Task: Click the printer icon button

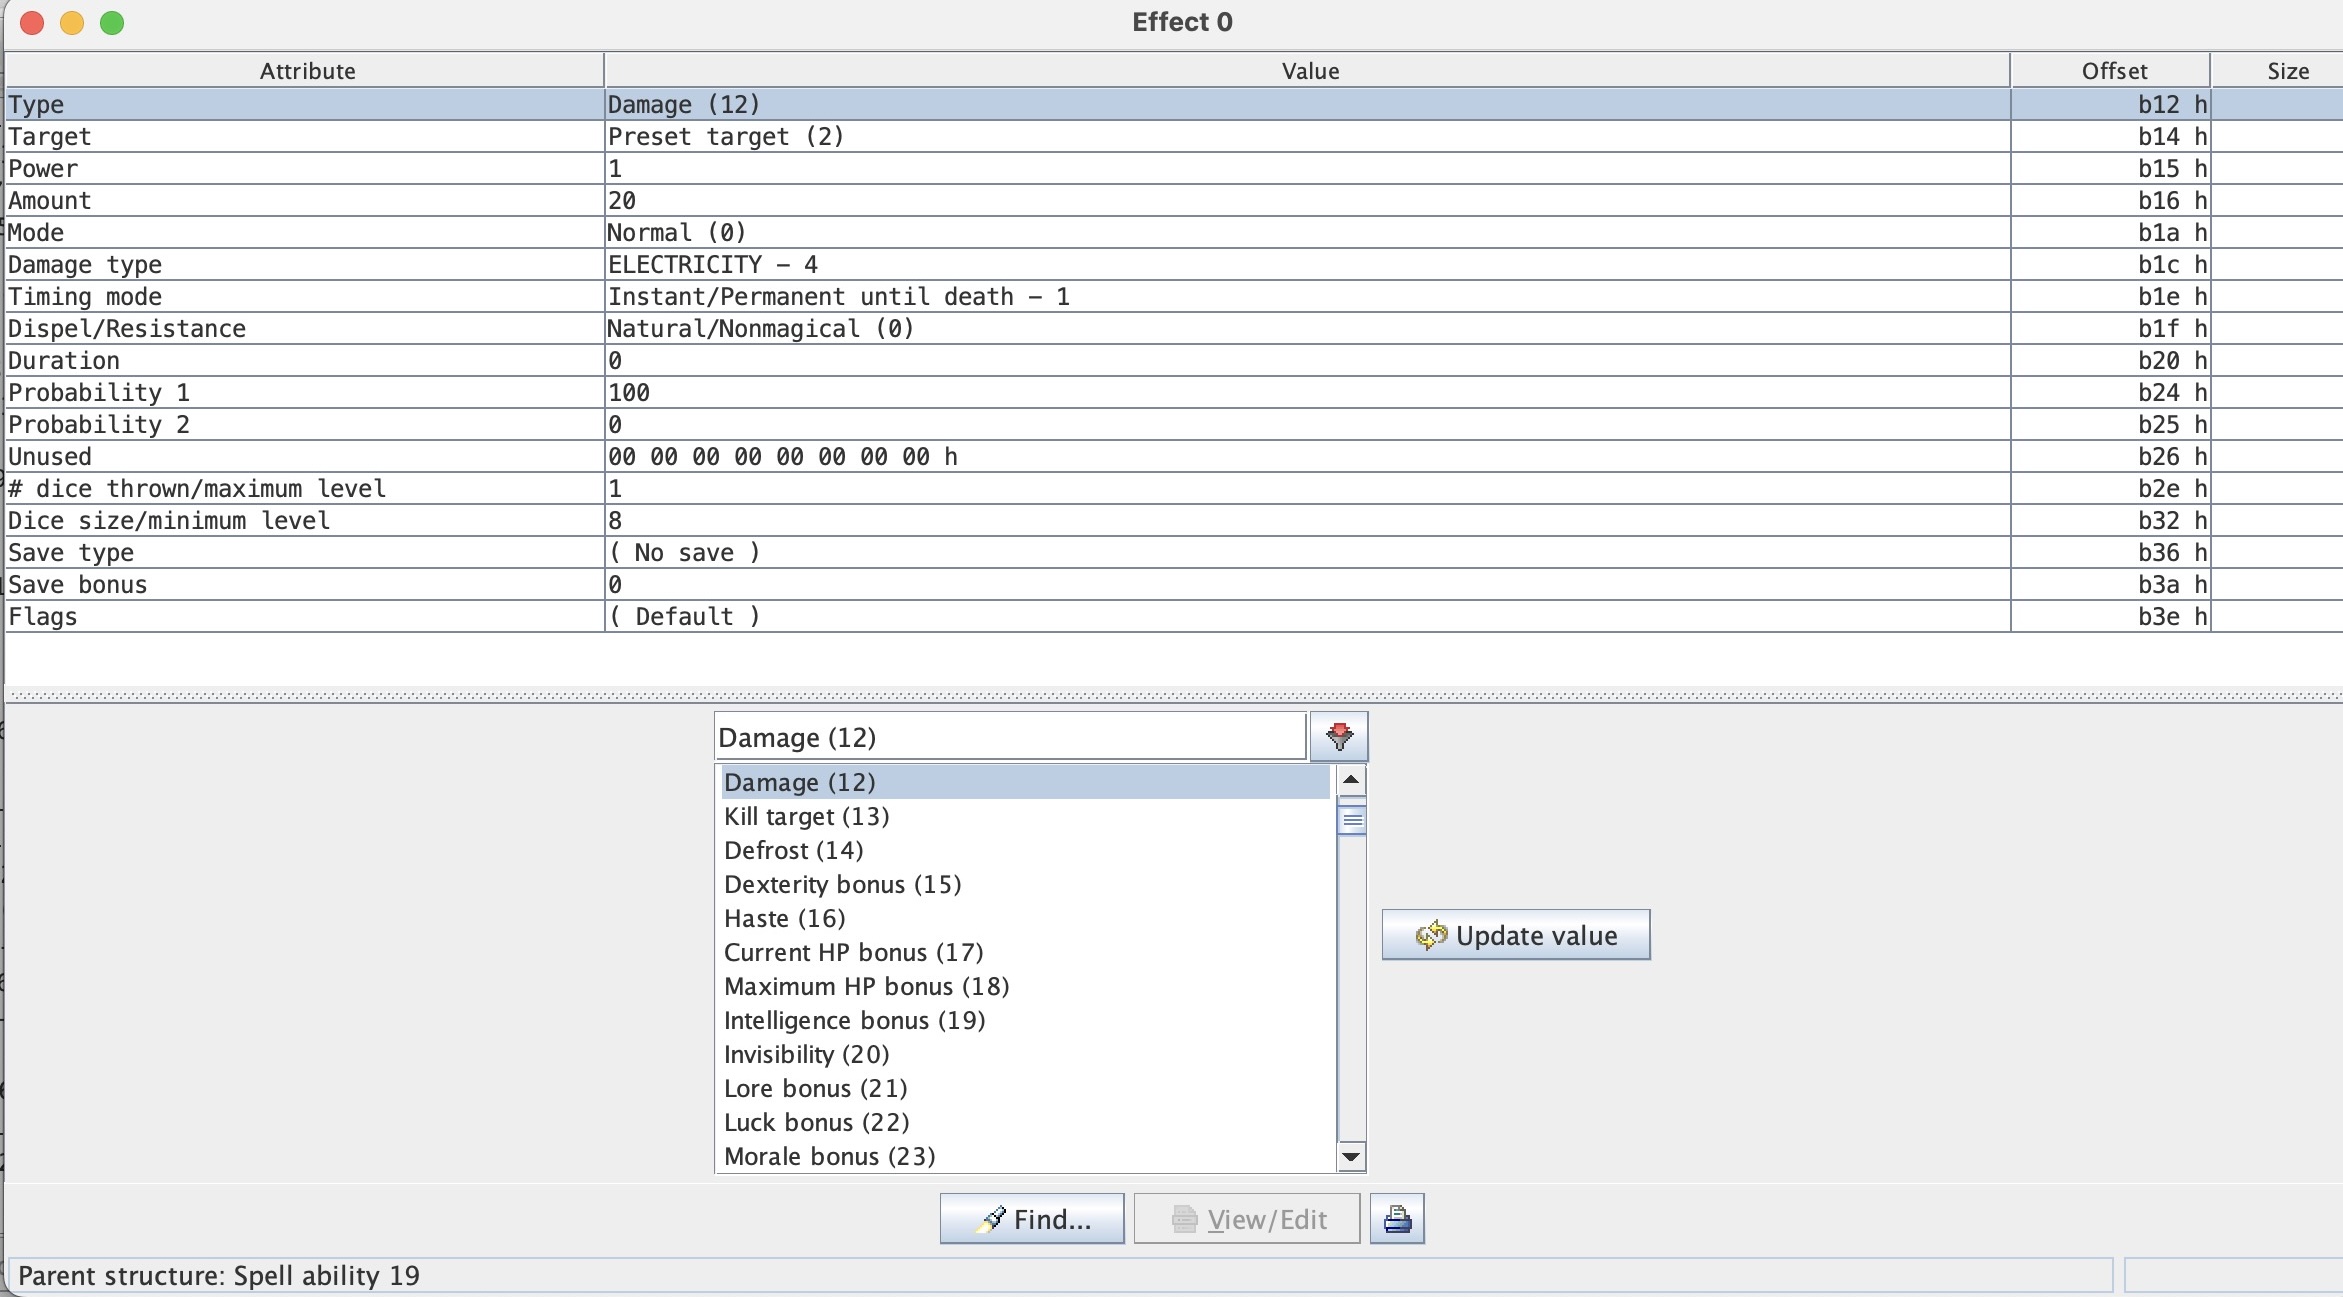Action: (x=1397, y=1219)
